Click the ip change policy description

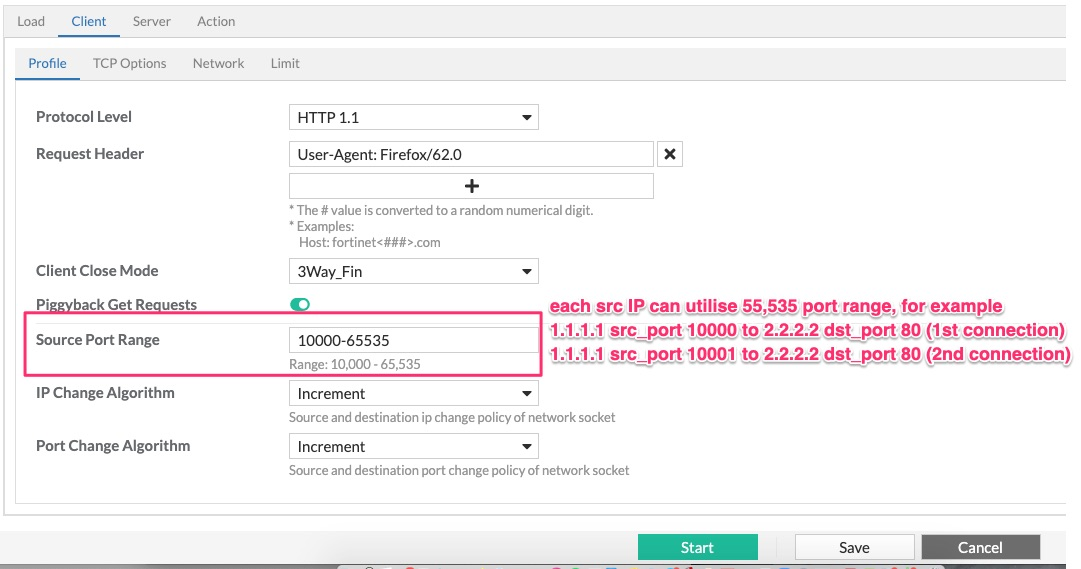[452, 417]
